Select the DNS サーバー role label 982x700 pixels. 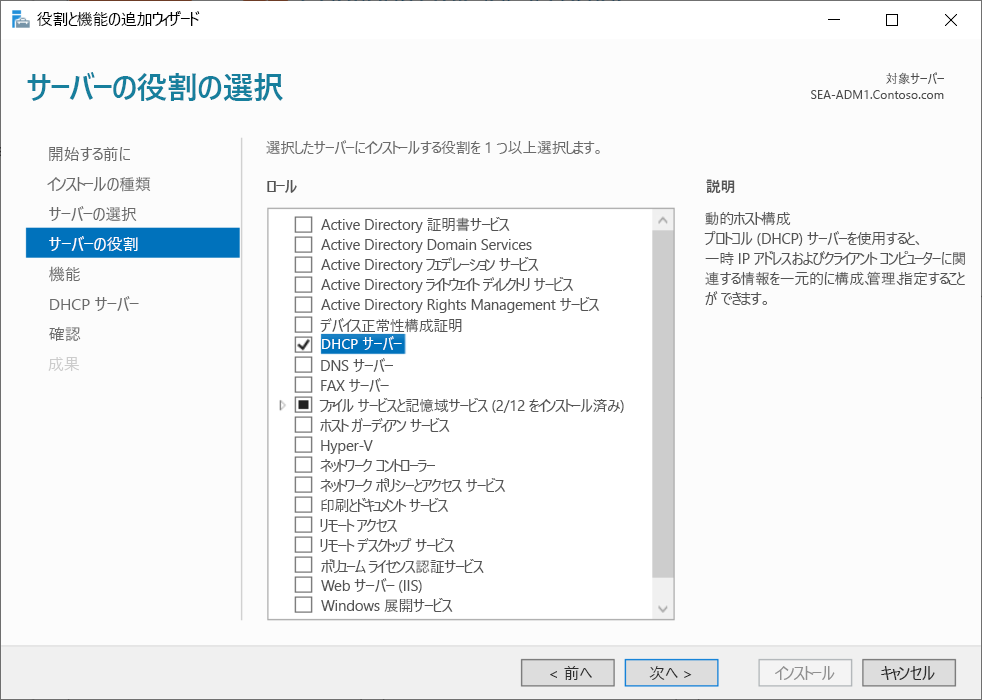[357, 366]
